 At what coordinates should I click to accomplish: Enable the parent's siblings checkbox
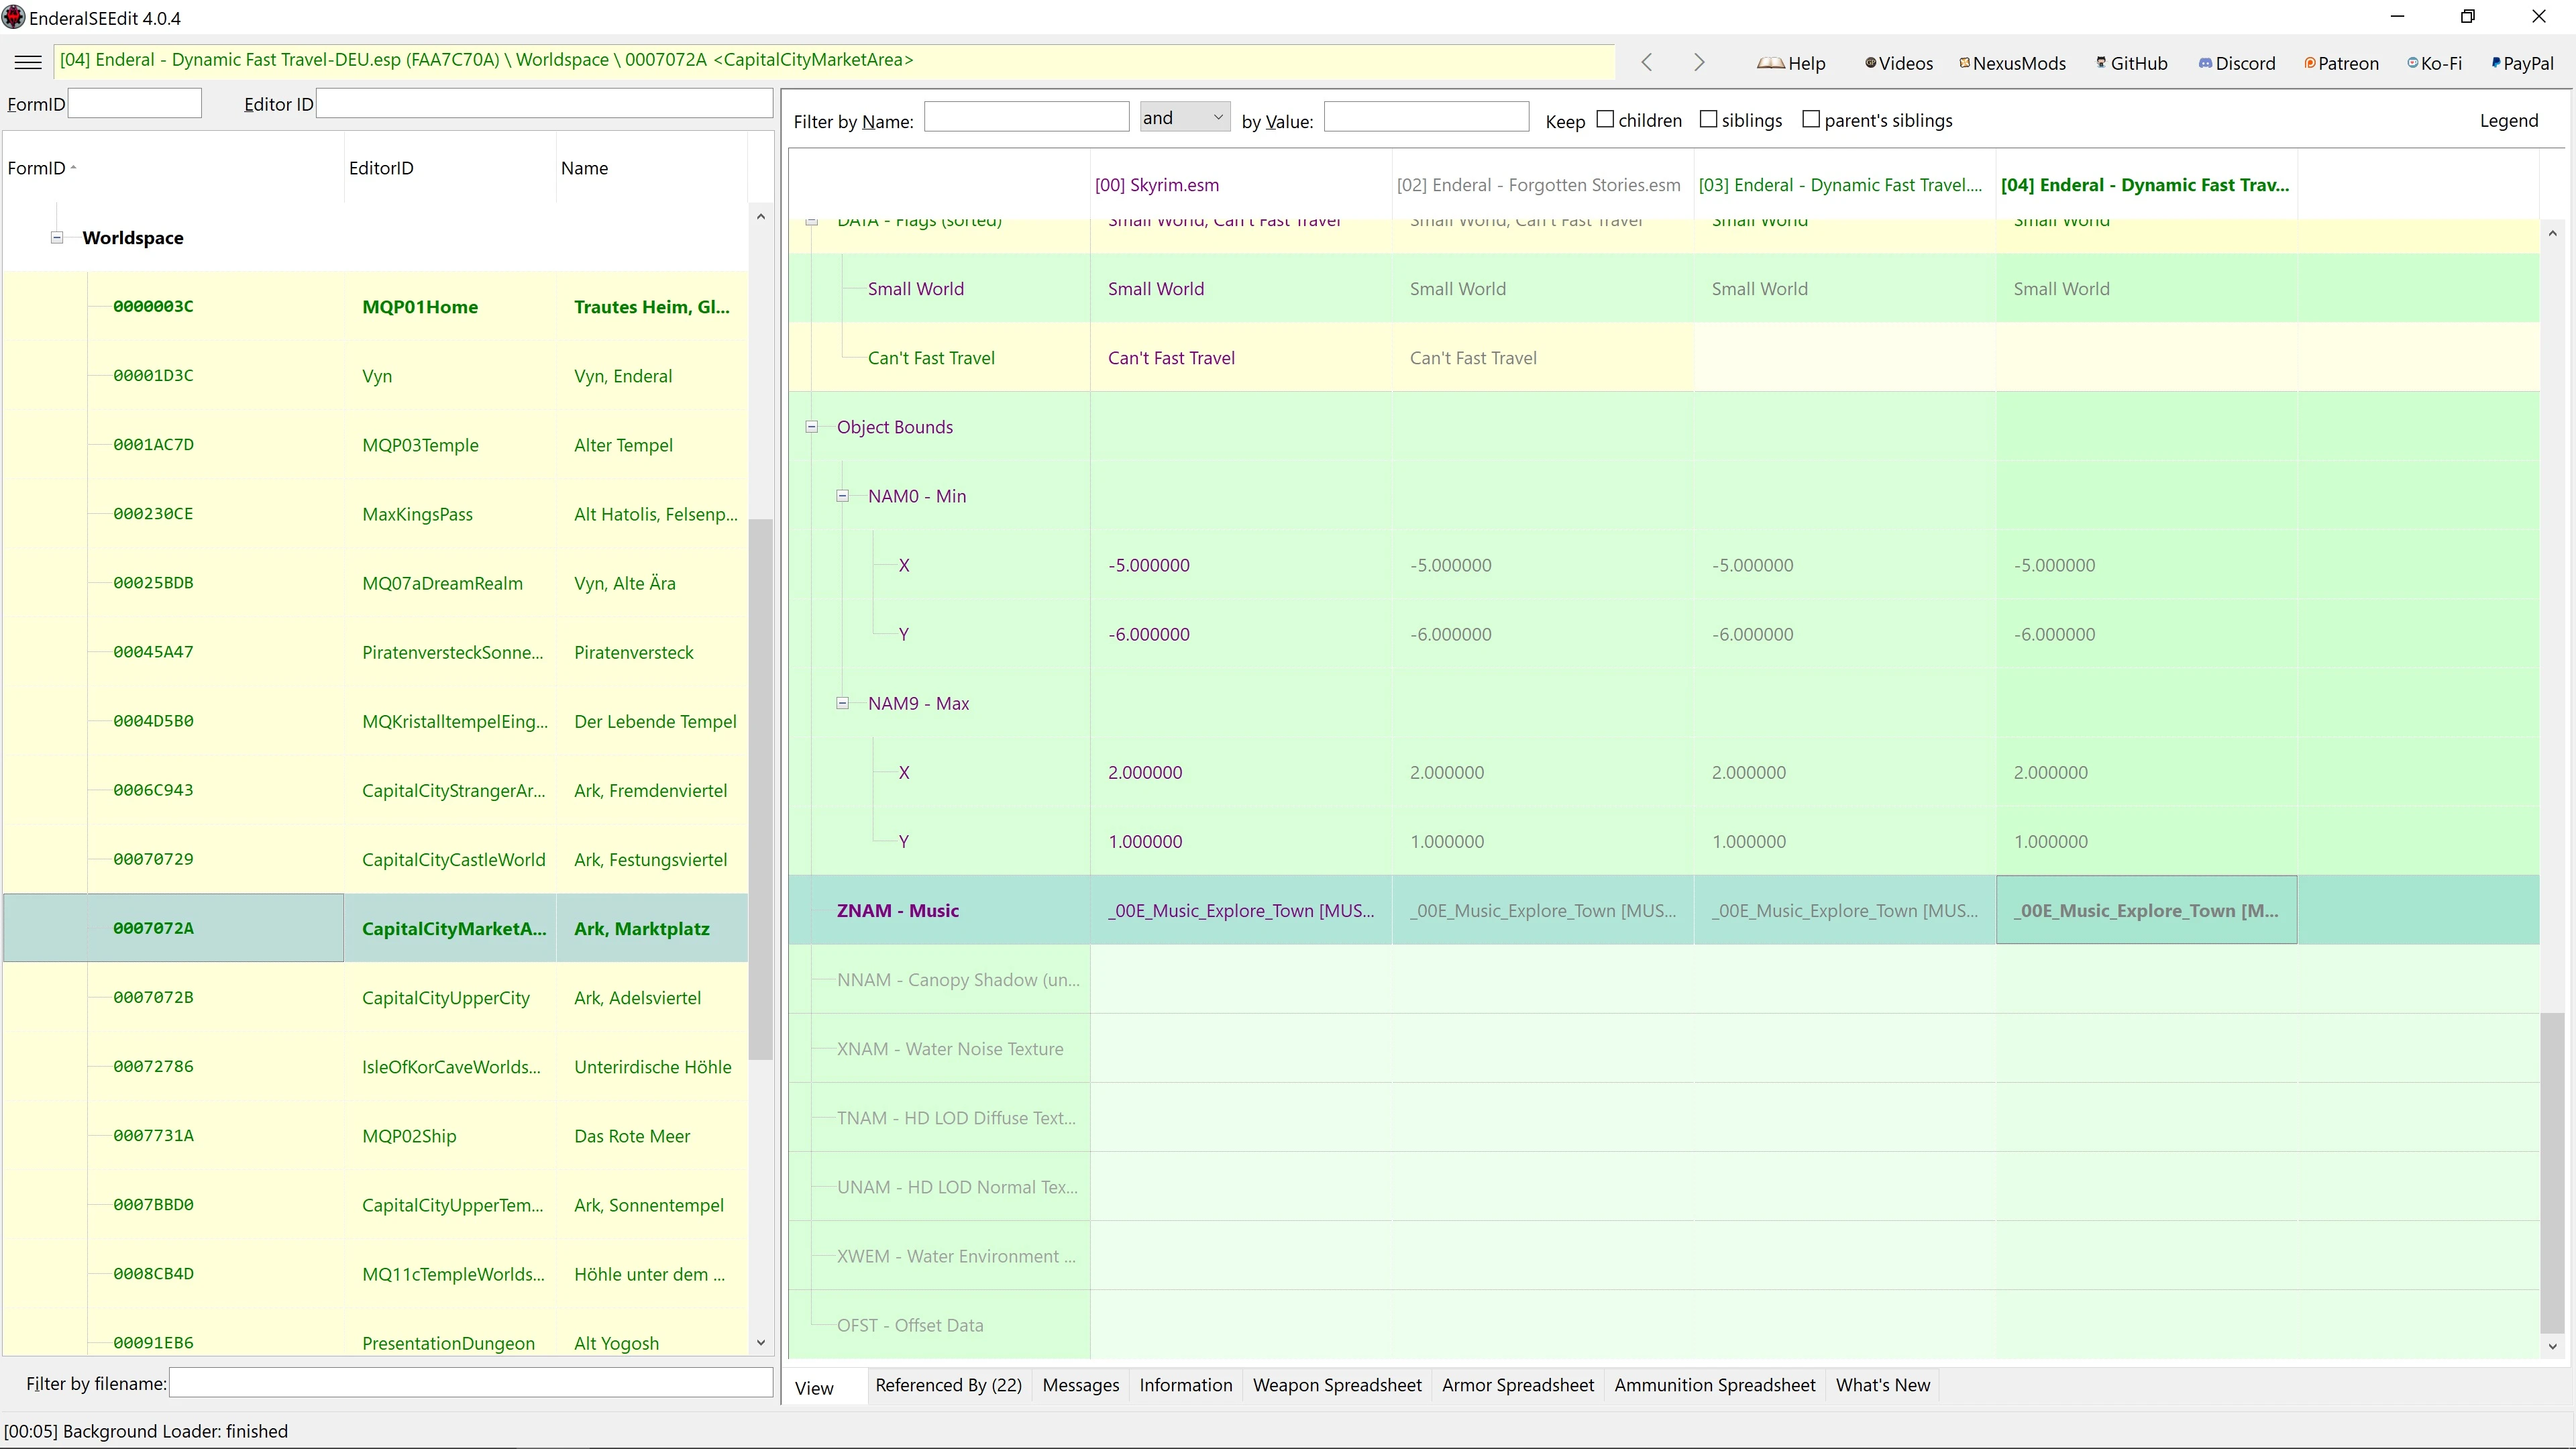pos(1811,119)
